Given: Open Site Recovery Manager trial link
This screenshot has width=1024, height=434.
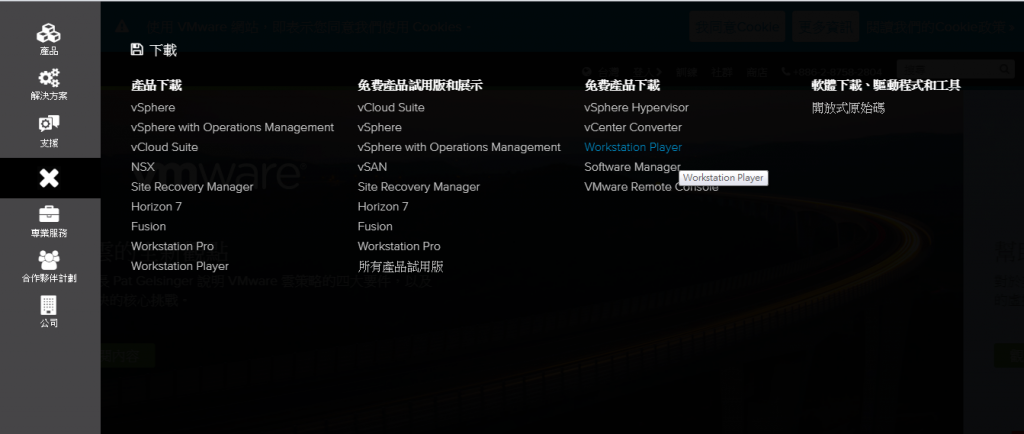Looking at the screenshot, I should [419, 187].
